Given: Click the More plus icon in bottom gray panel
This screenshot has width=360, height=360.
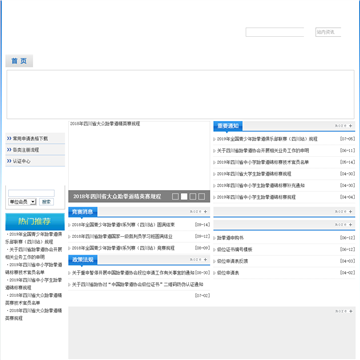Looking at the screenshot, I should click(344, 311).
